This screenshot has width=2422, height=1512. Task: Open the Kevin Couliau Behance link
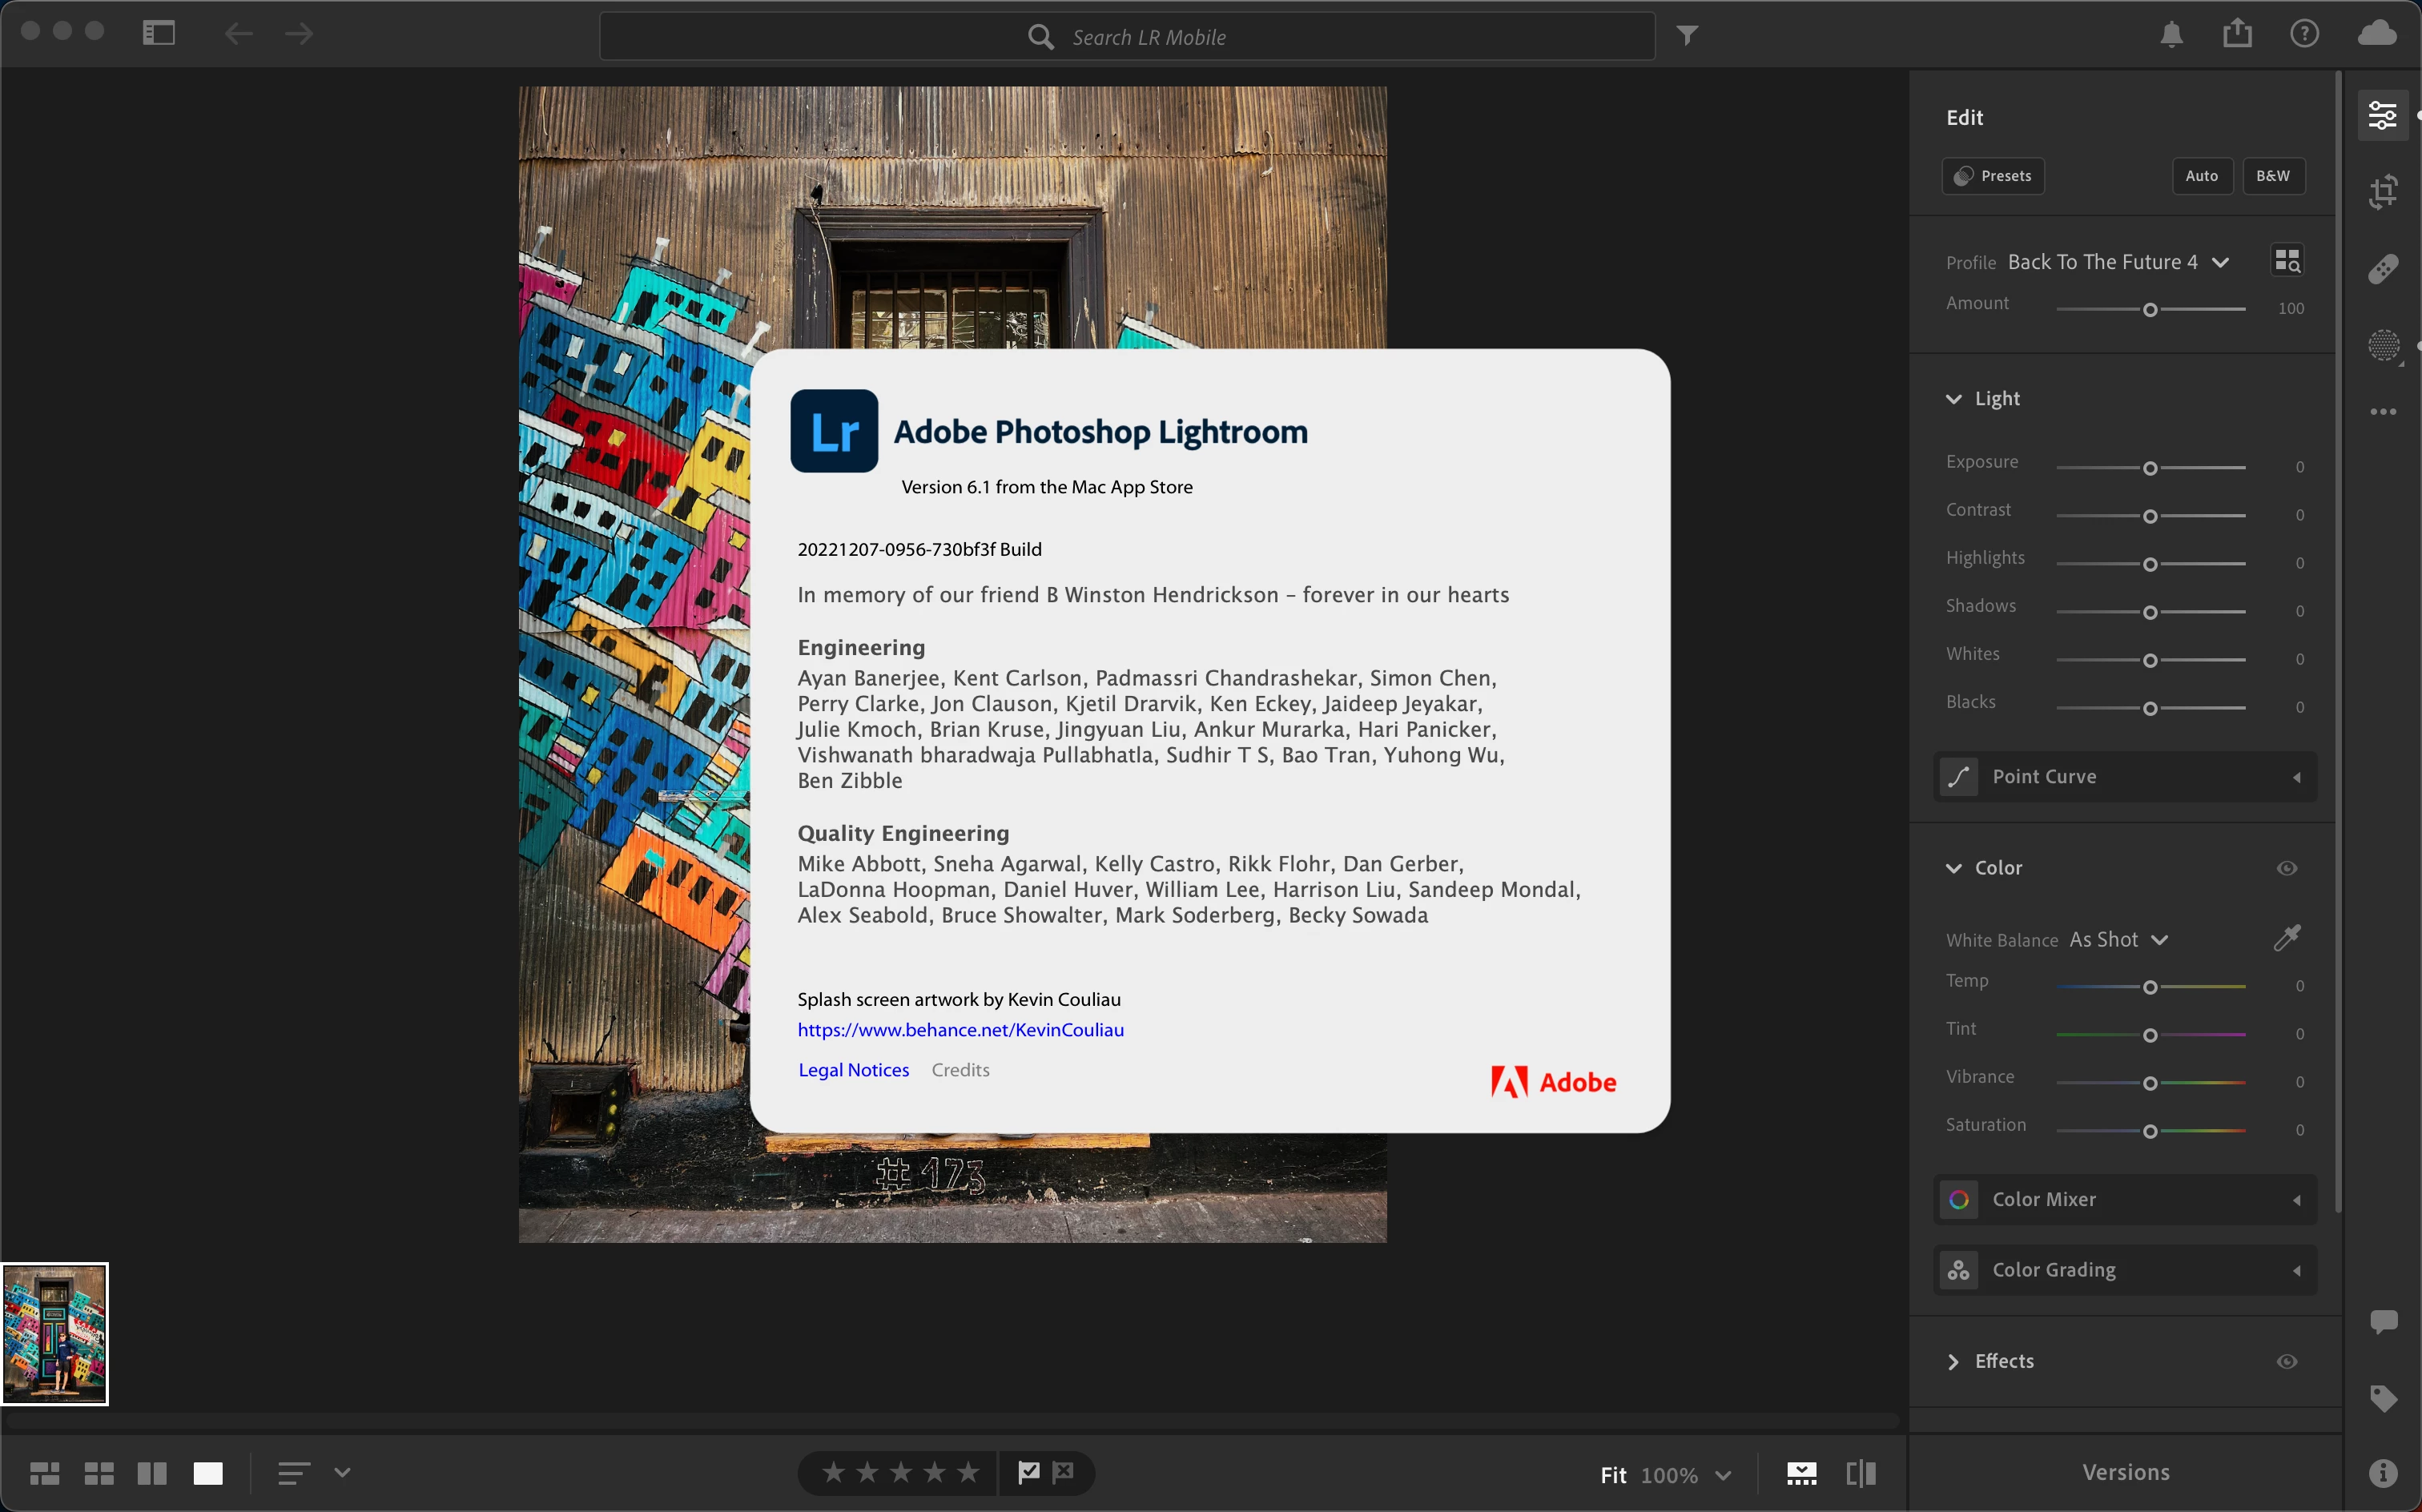pos(960,1030)
